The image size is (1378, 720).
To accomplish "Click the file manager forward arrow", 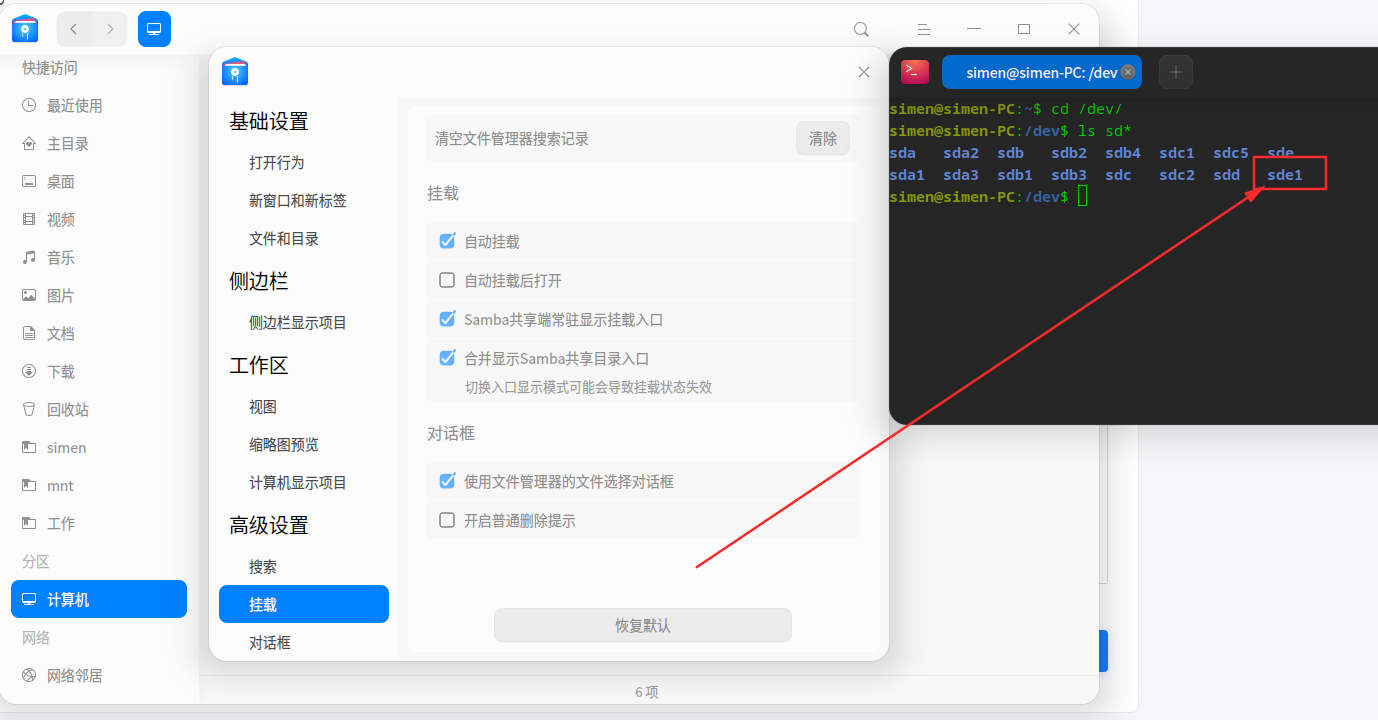I will (x=110, y=29).
